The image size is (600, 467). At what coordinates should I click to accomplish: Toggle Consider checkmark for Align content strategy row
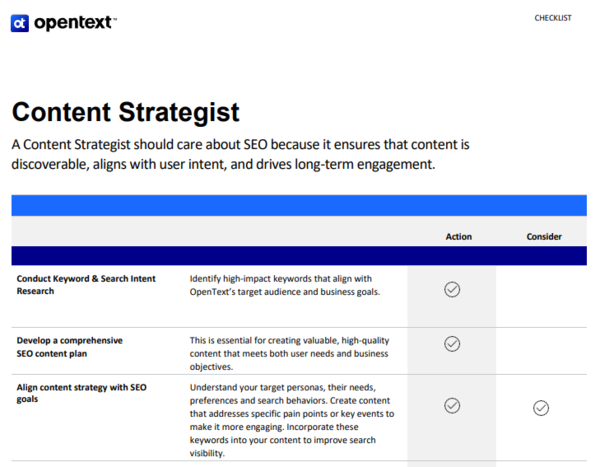tap(541, 407)
